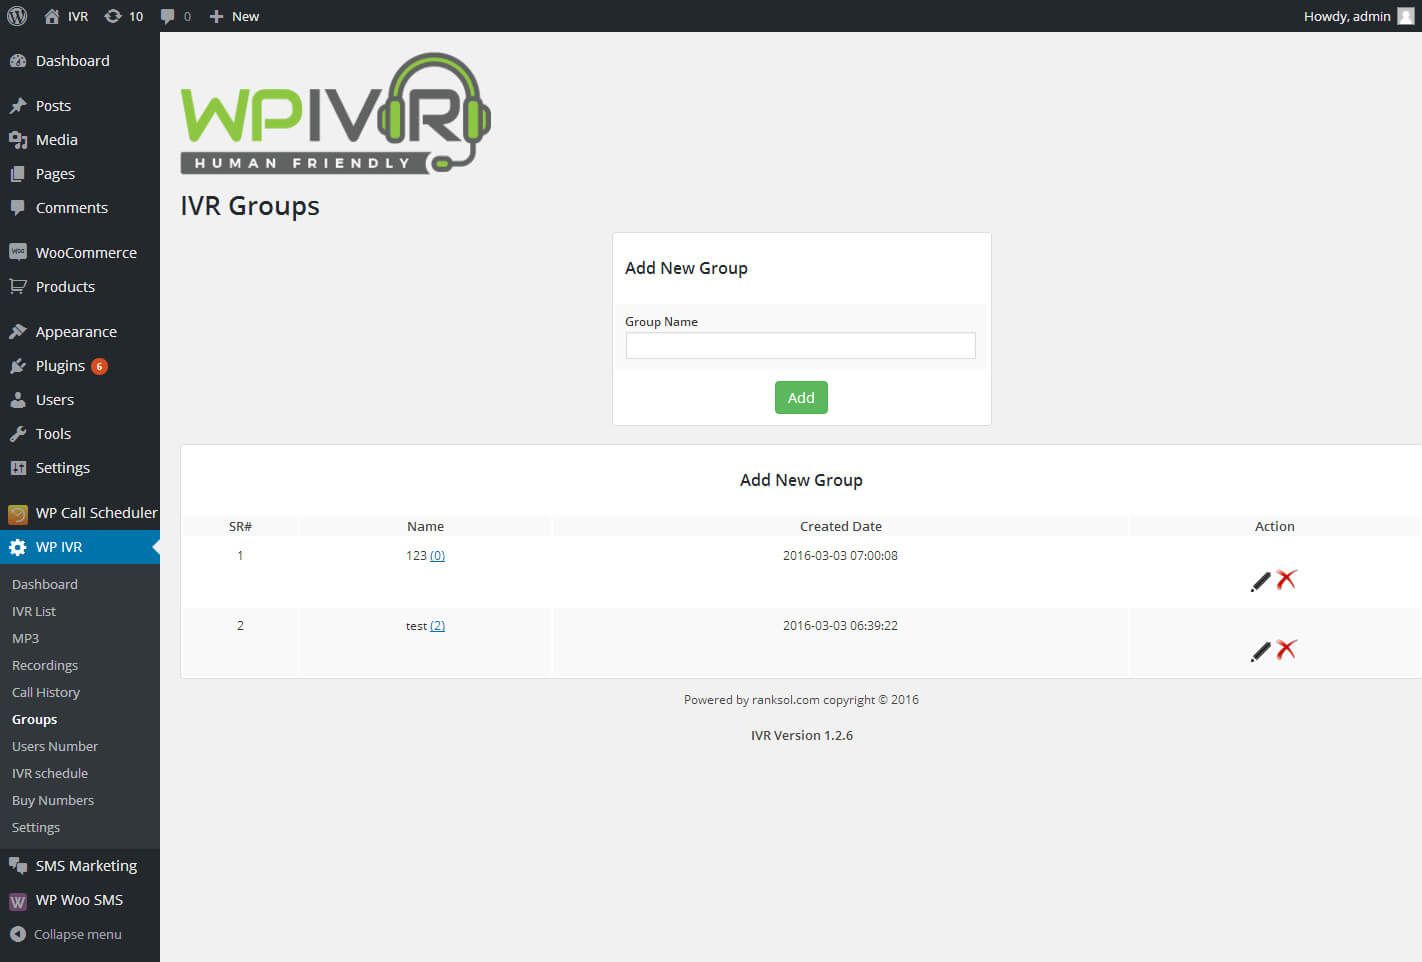Click the Comments bubble icon in sidebar
This screenshot has width=1422, height=962.
18,208
